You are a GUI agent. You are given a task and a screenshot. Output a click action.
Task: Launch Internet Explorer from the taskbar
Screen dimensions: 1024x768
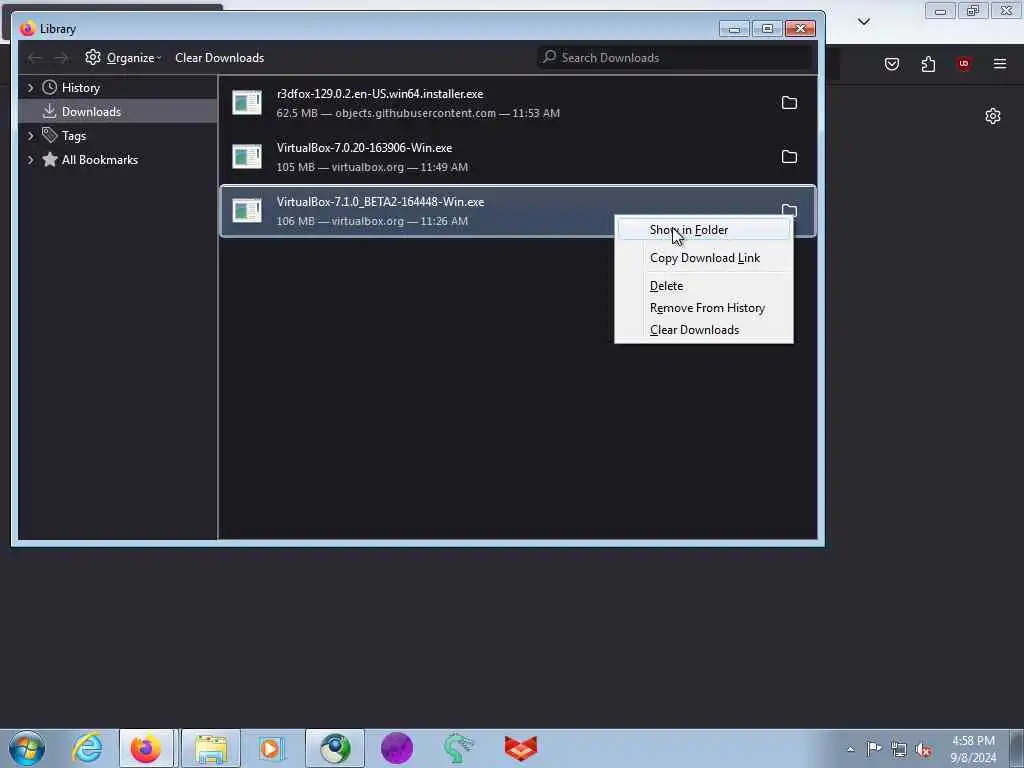tap(87, 748)
